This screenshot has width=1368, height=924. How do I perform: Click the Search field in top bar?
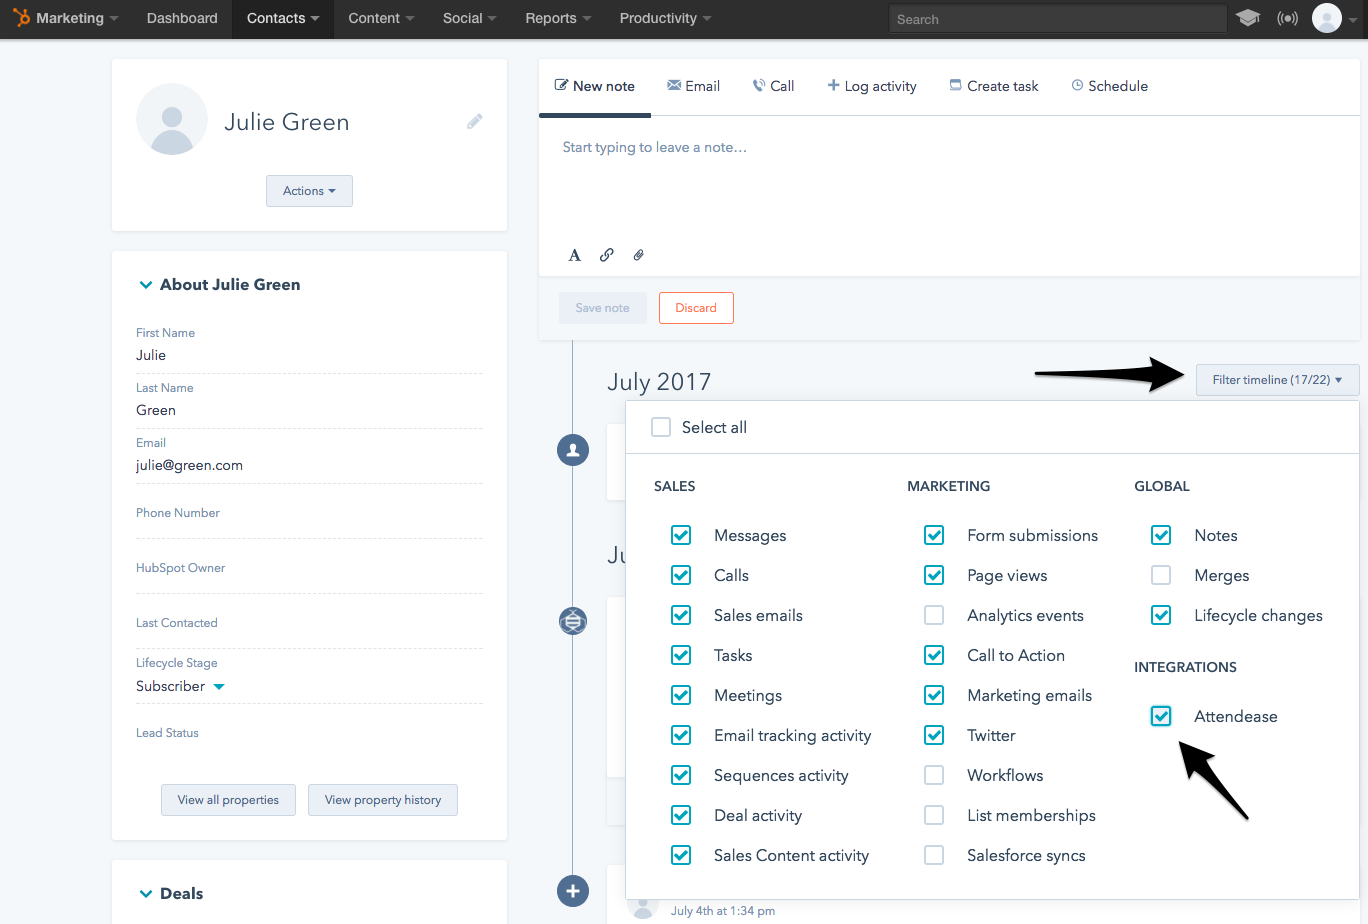[1057, 18]
